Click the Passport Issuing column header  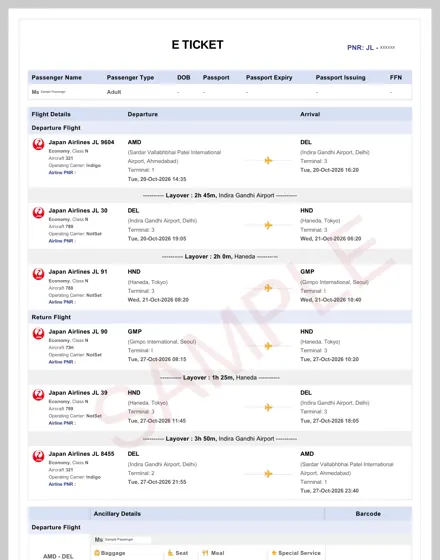340,78
